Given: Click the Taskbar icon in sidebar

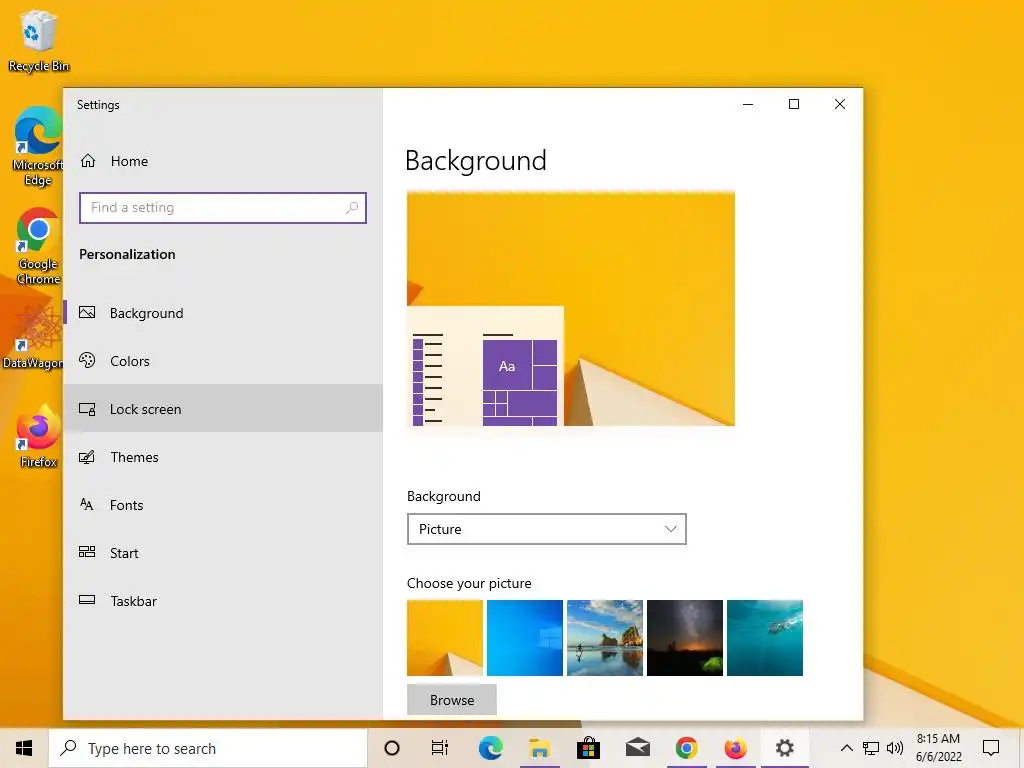Looking at the screenshot, I should (87, 600).
